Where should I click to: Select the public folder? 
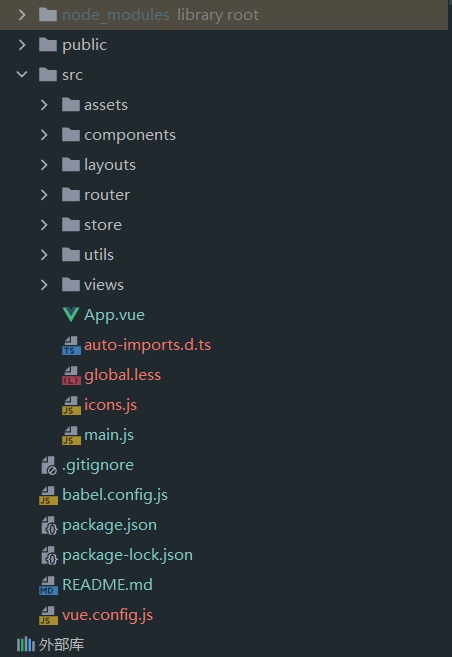(85, 45)
